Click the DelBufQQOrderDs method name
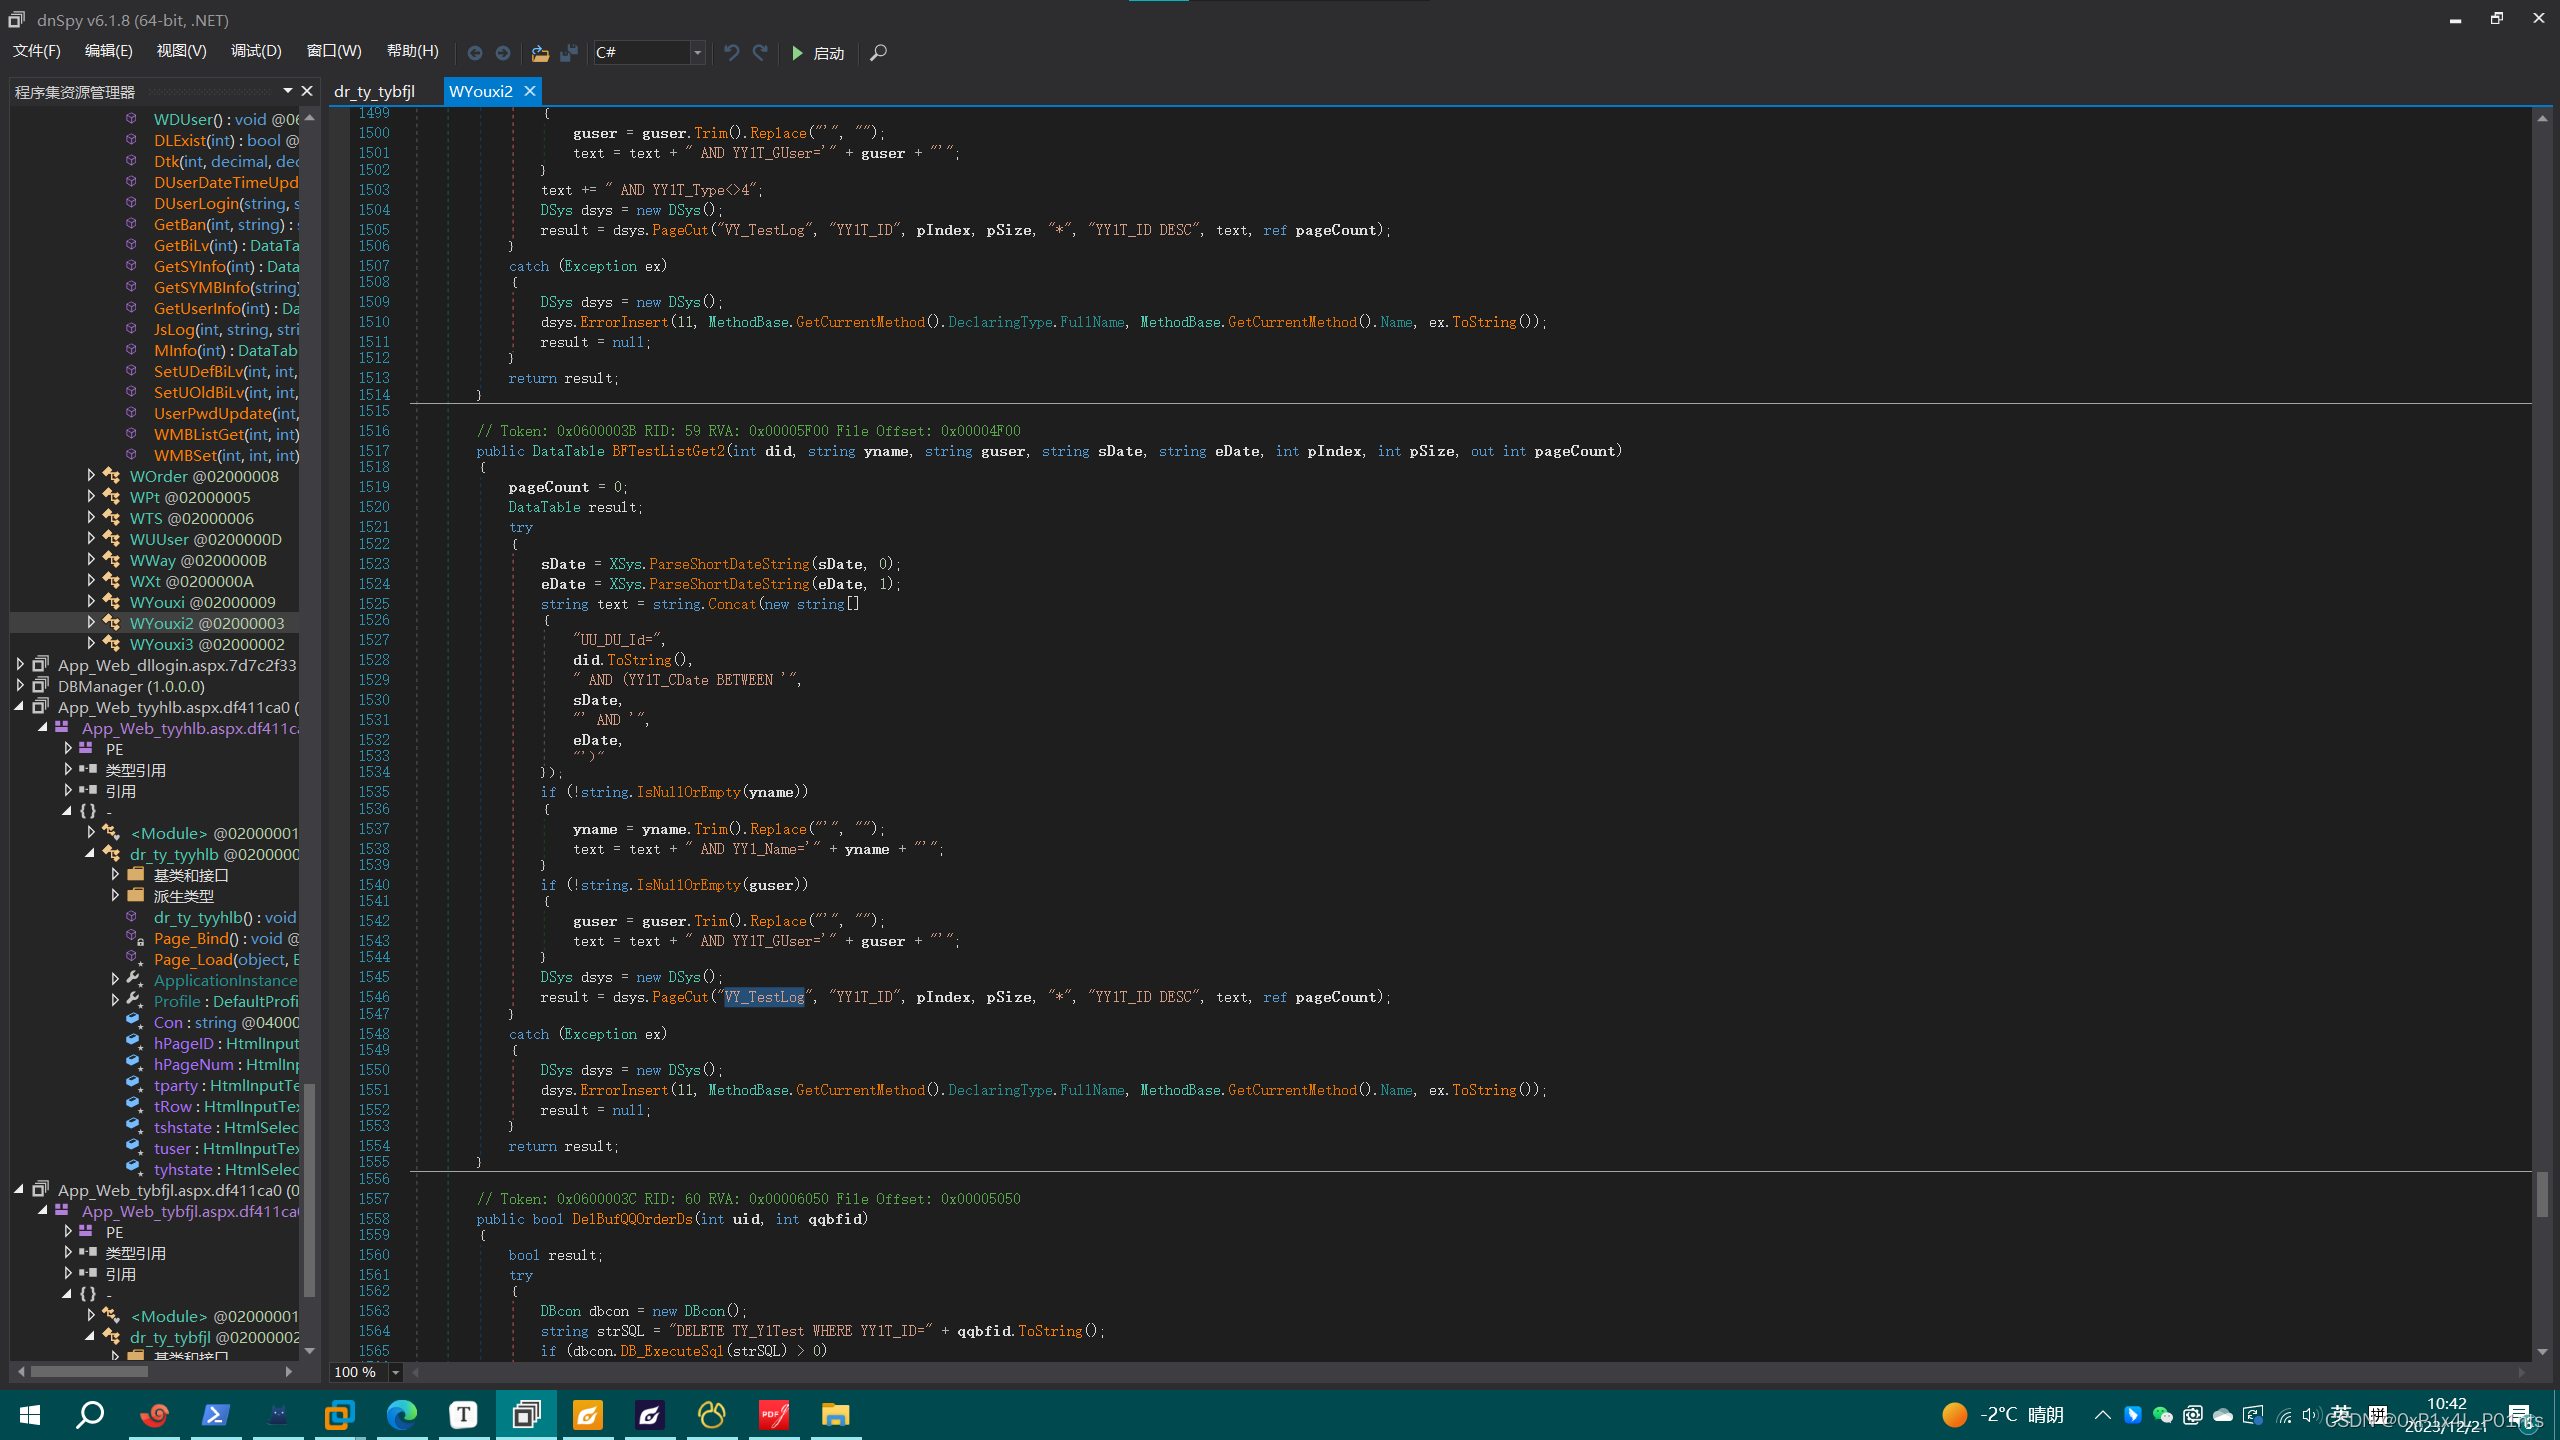The width and height of the screenshot is (2560, 1440). click(x=632, y=1219)
